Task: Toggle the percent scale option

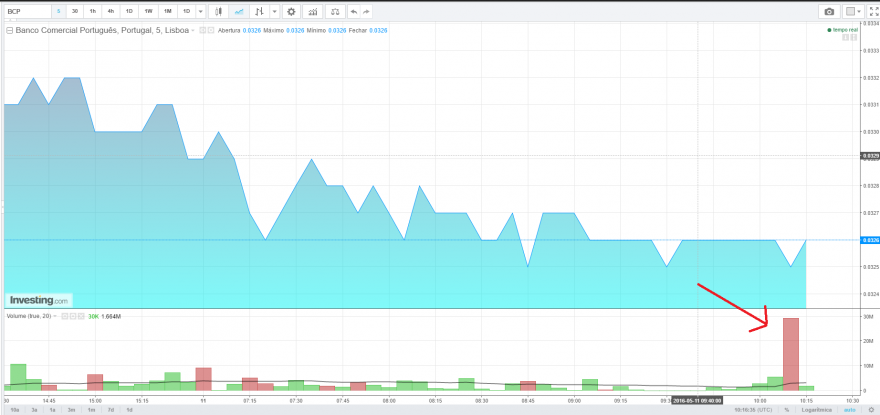Action: tap(787, 410)
